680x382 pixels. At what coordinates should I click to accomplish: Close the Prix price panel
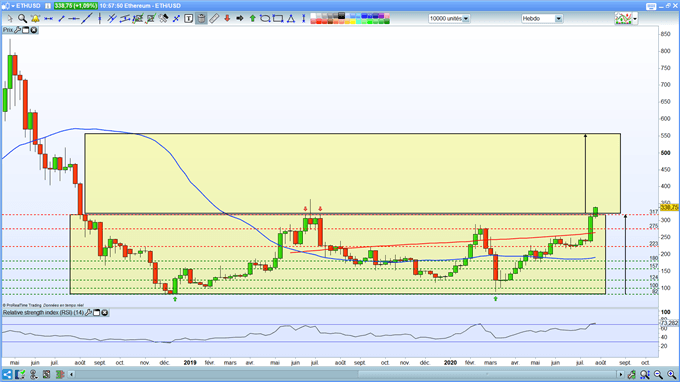tap(34, 30)
